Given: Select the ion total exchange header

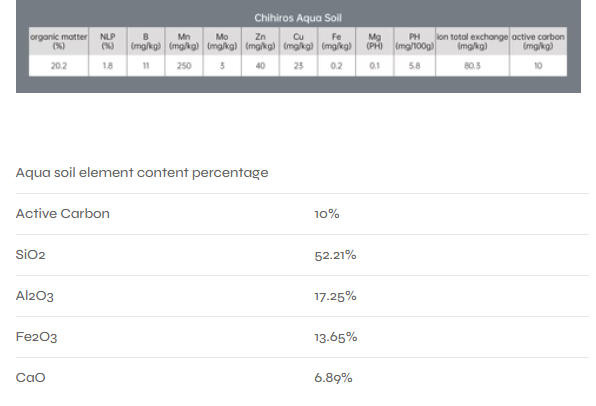Looking at the screenshot, I should click(x=472, y=41).
